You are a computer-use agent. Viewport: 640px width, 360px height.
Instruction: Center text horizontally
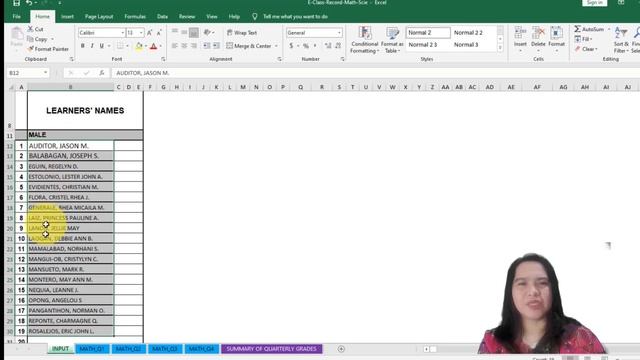point(184,46)
